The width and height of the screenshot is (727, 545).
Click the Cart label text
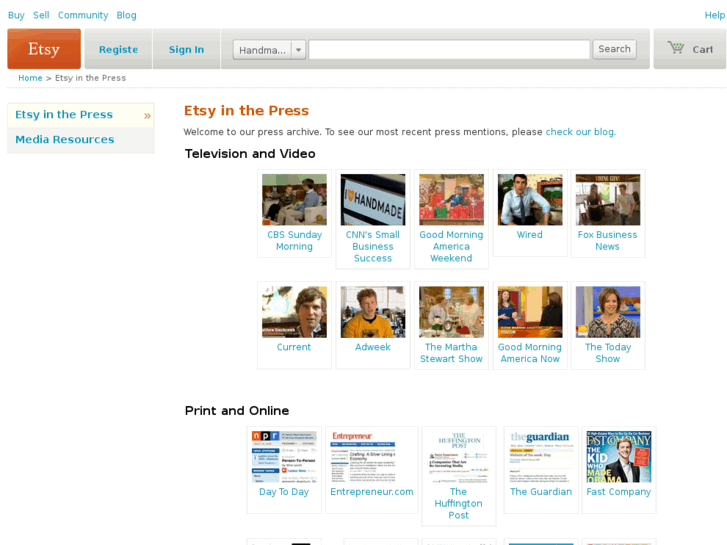[x=702, y=50]
